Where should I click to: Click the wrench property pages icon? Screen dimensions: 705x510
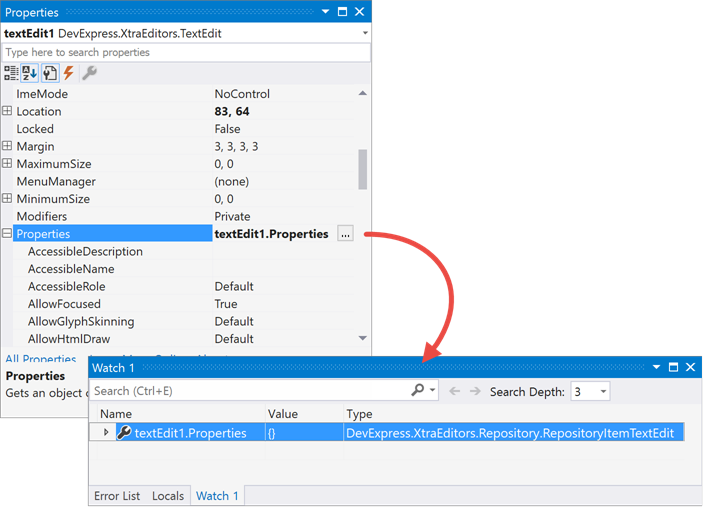point(89,73)
